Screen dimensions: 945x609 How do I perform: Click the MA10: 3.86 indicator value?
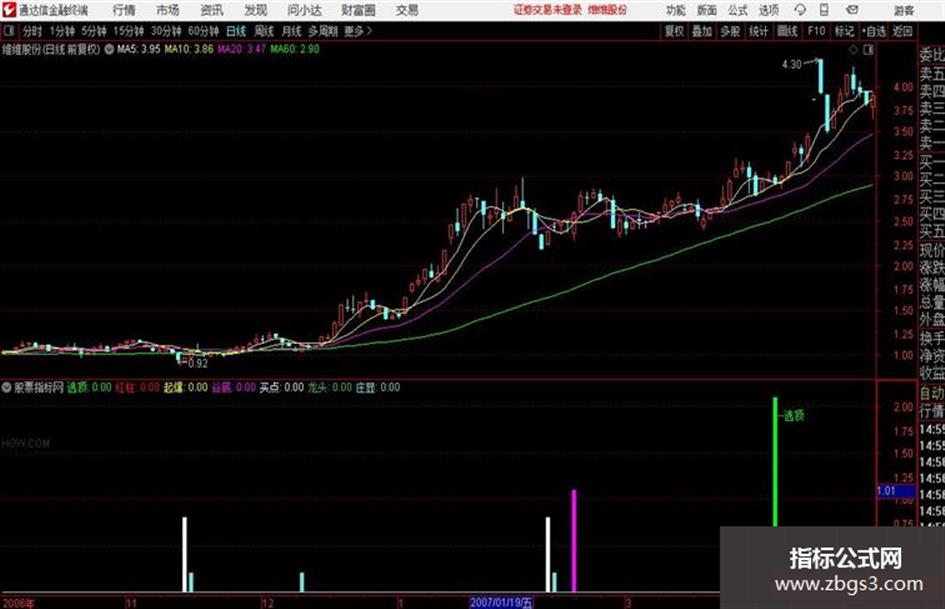[189, 49]
